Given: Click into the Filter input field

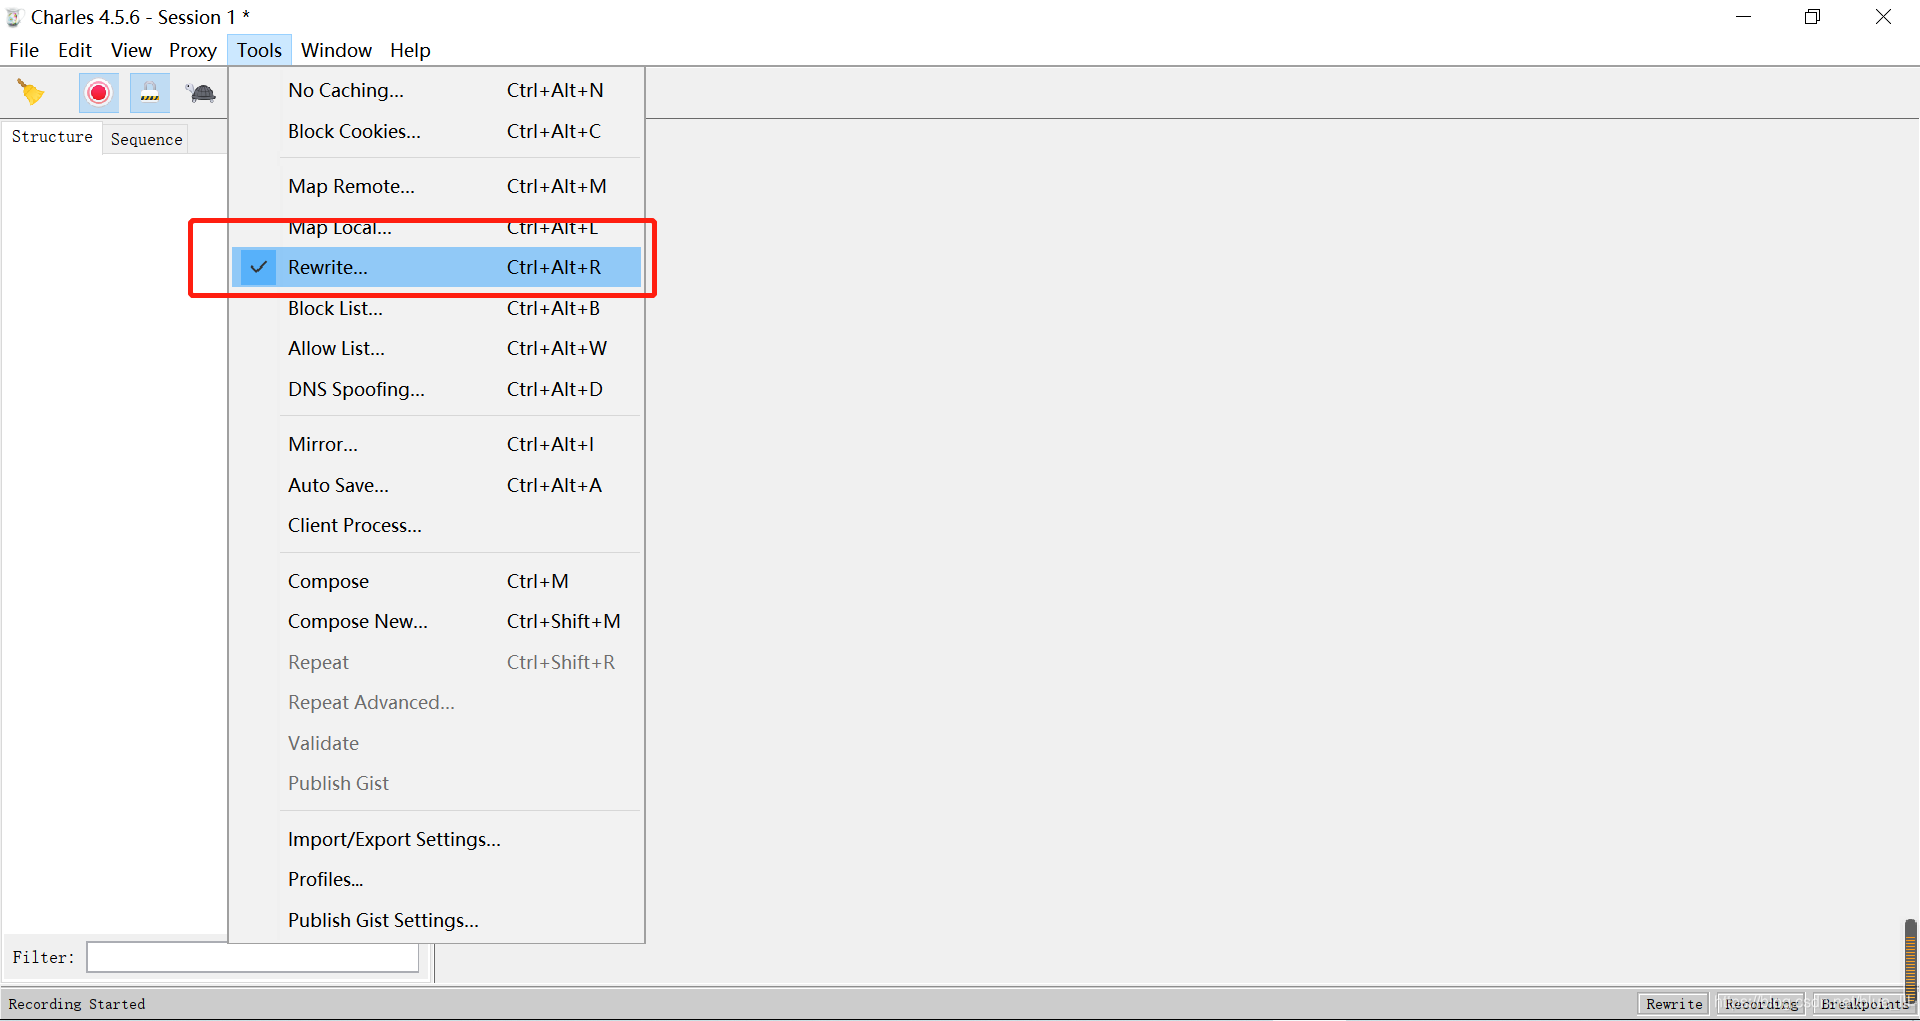Looking at the screenshot, I should click(253, 957).
